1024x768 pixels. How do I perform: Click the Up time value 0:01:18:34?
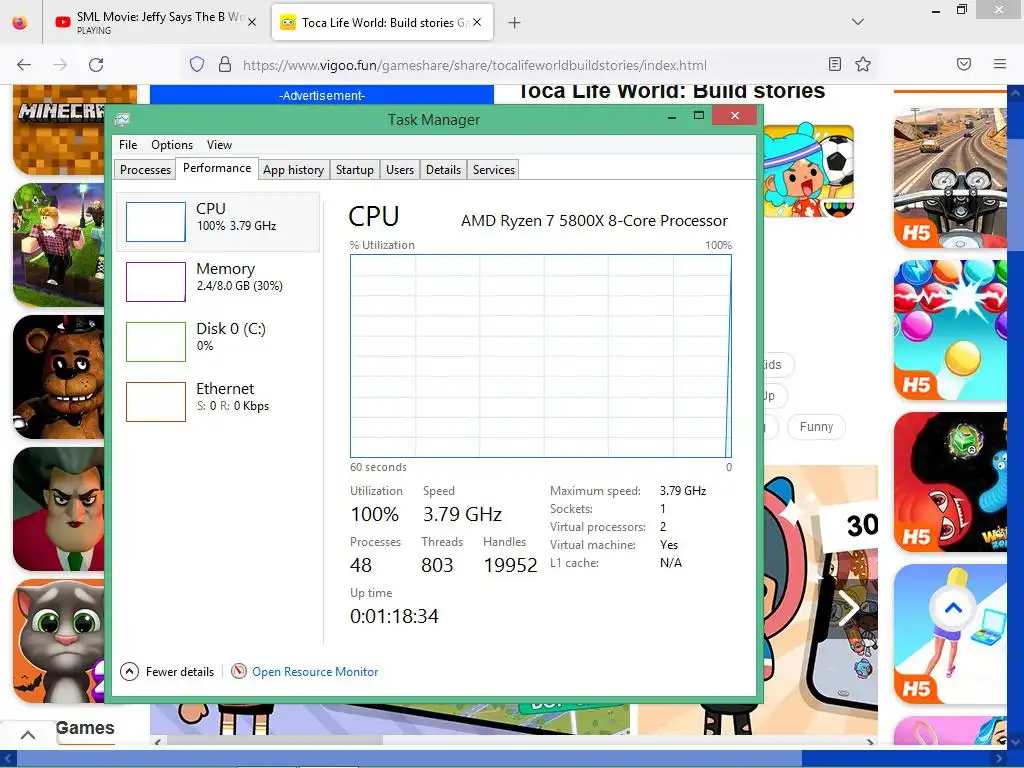(x=394, y=616)
